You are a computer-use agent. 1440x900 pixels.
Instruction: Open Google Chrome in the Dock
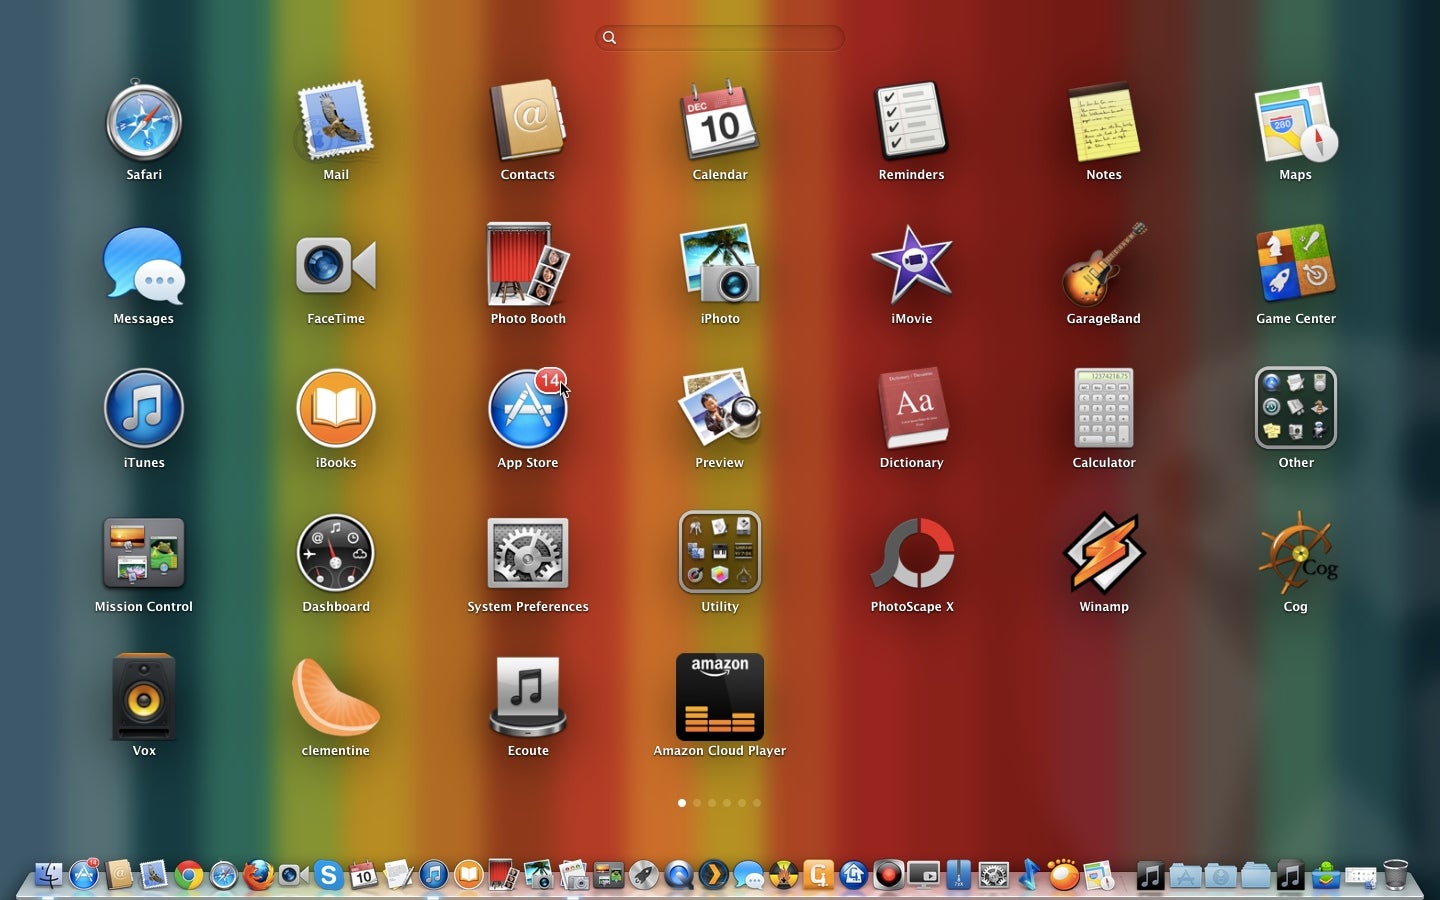click(x=188, y=876)
